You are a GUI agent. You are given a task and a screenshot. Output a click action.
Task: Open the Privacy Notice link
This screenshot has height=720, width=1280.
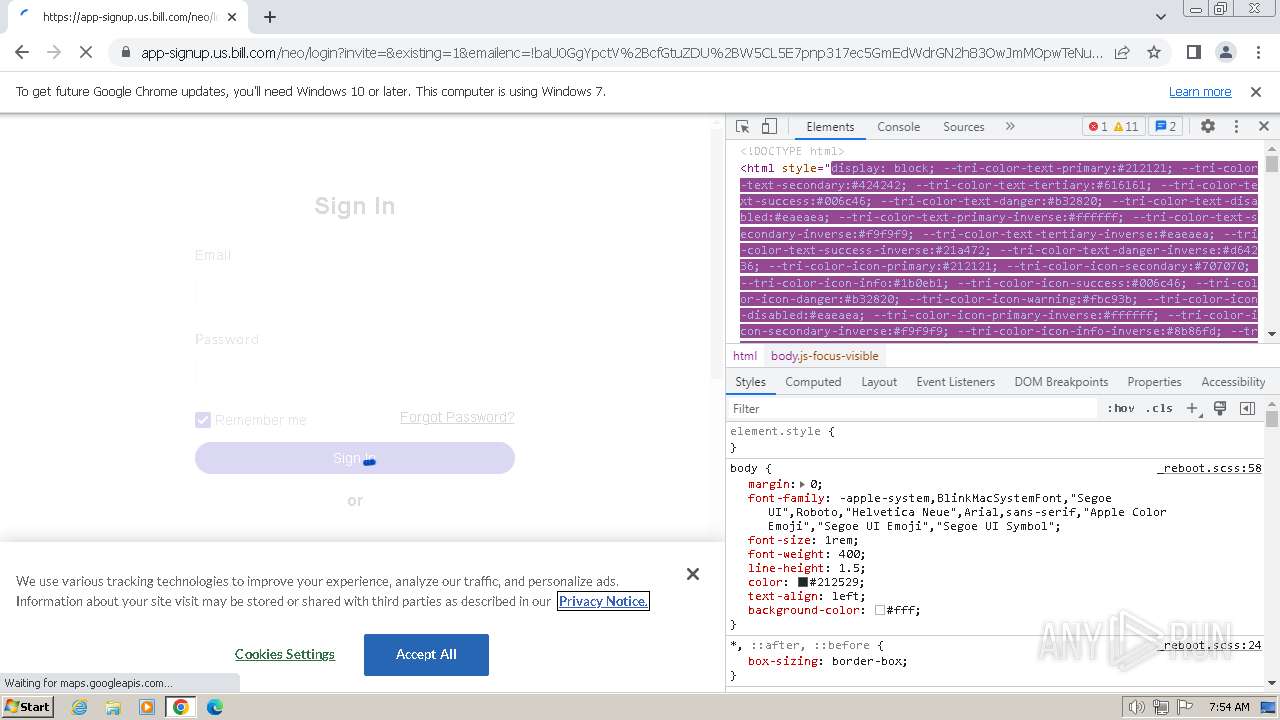click(x=603, y=601)
